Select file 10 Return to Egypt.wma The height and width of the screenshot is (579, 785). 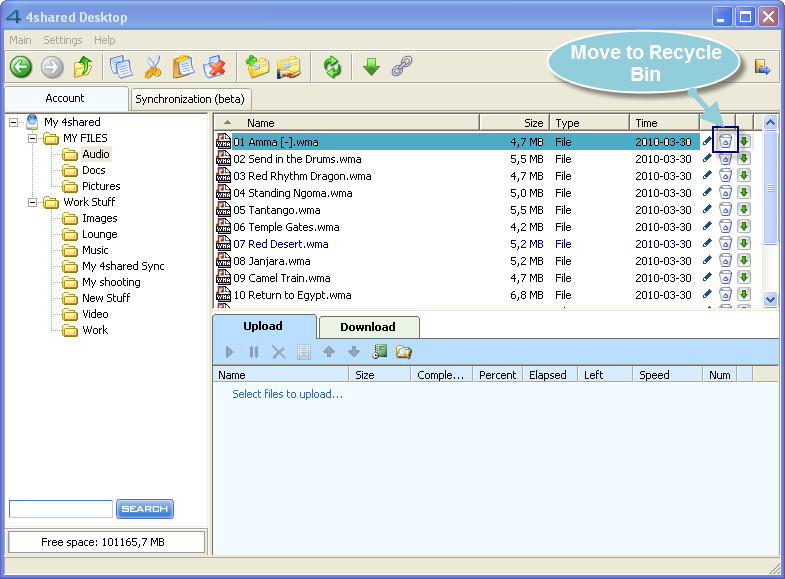(292, 295)
